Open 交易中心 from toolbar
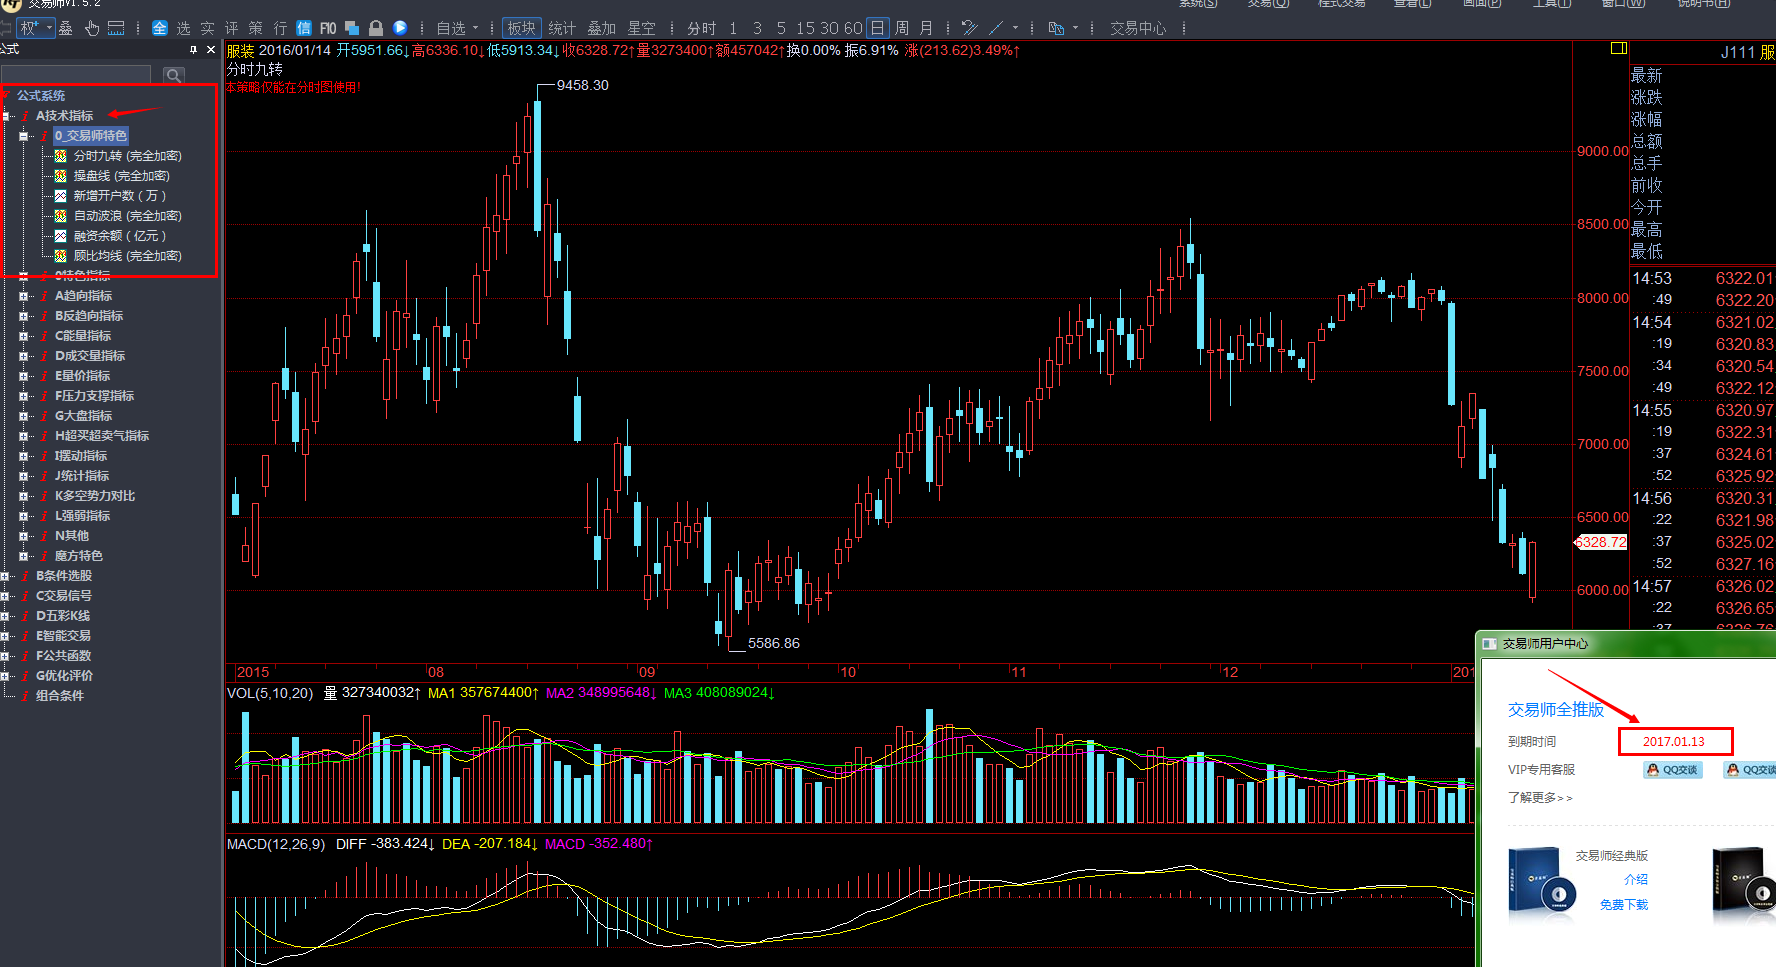 pyautogui.click(x=1137, y=28)
